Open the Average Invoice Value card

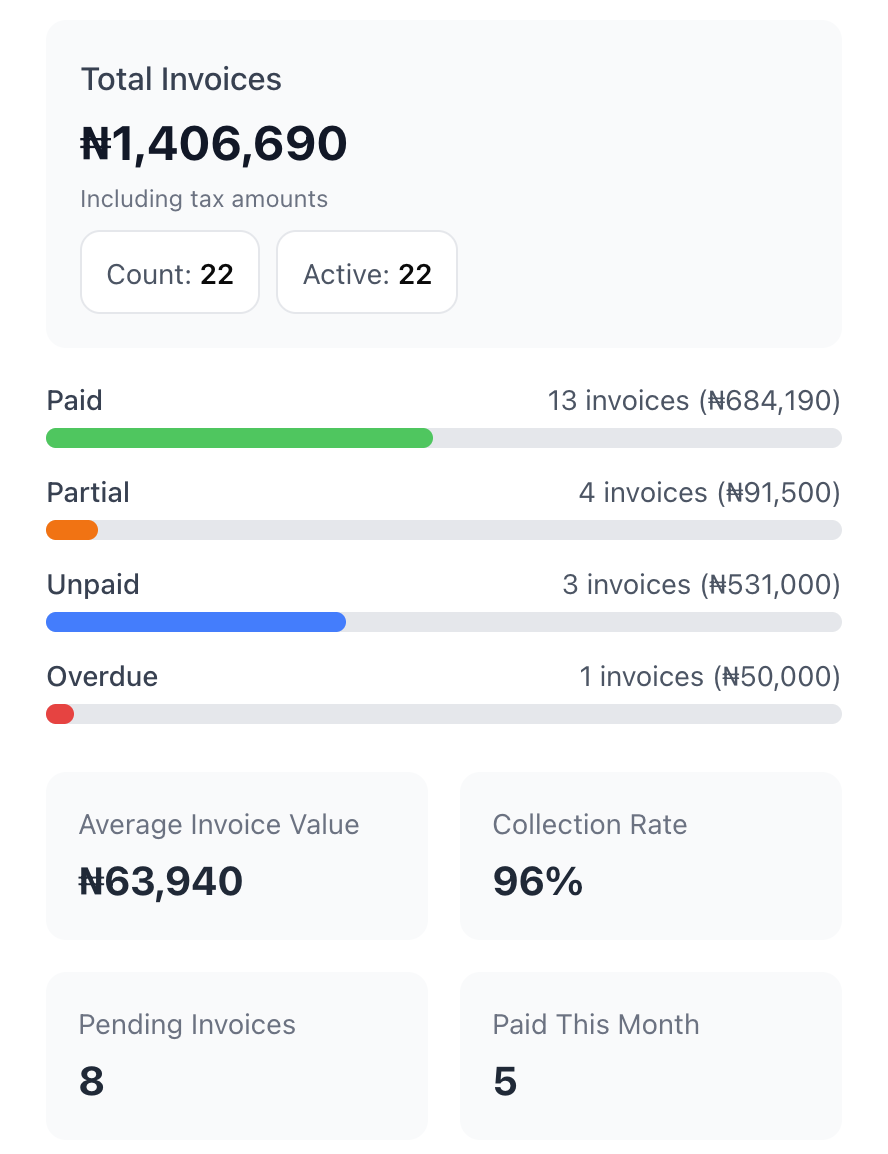(x=237, y=856)
